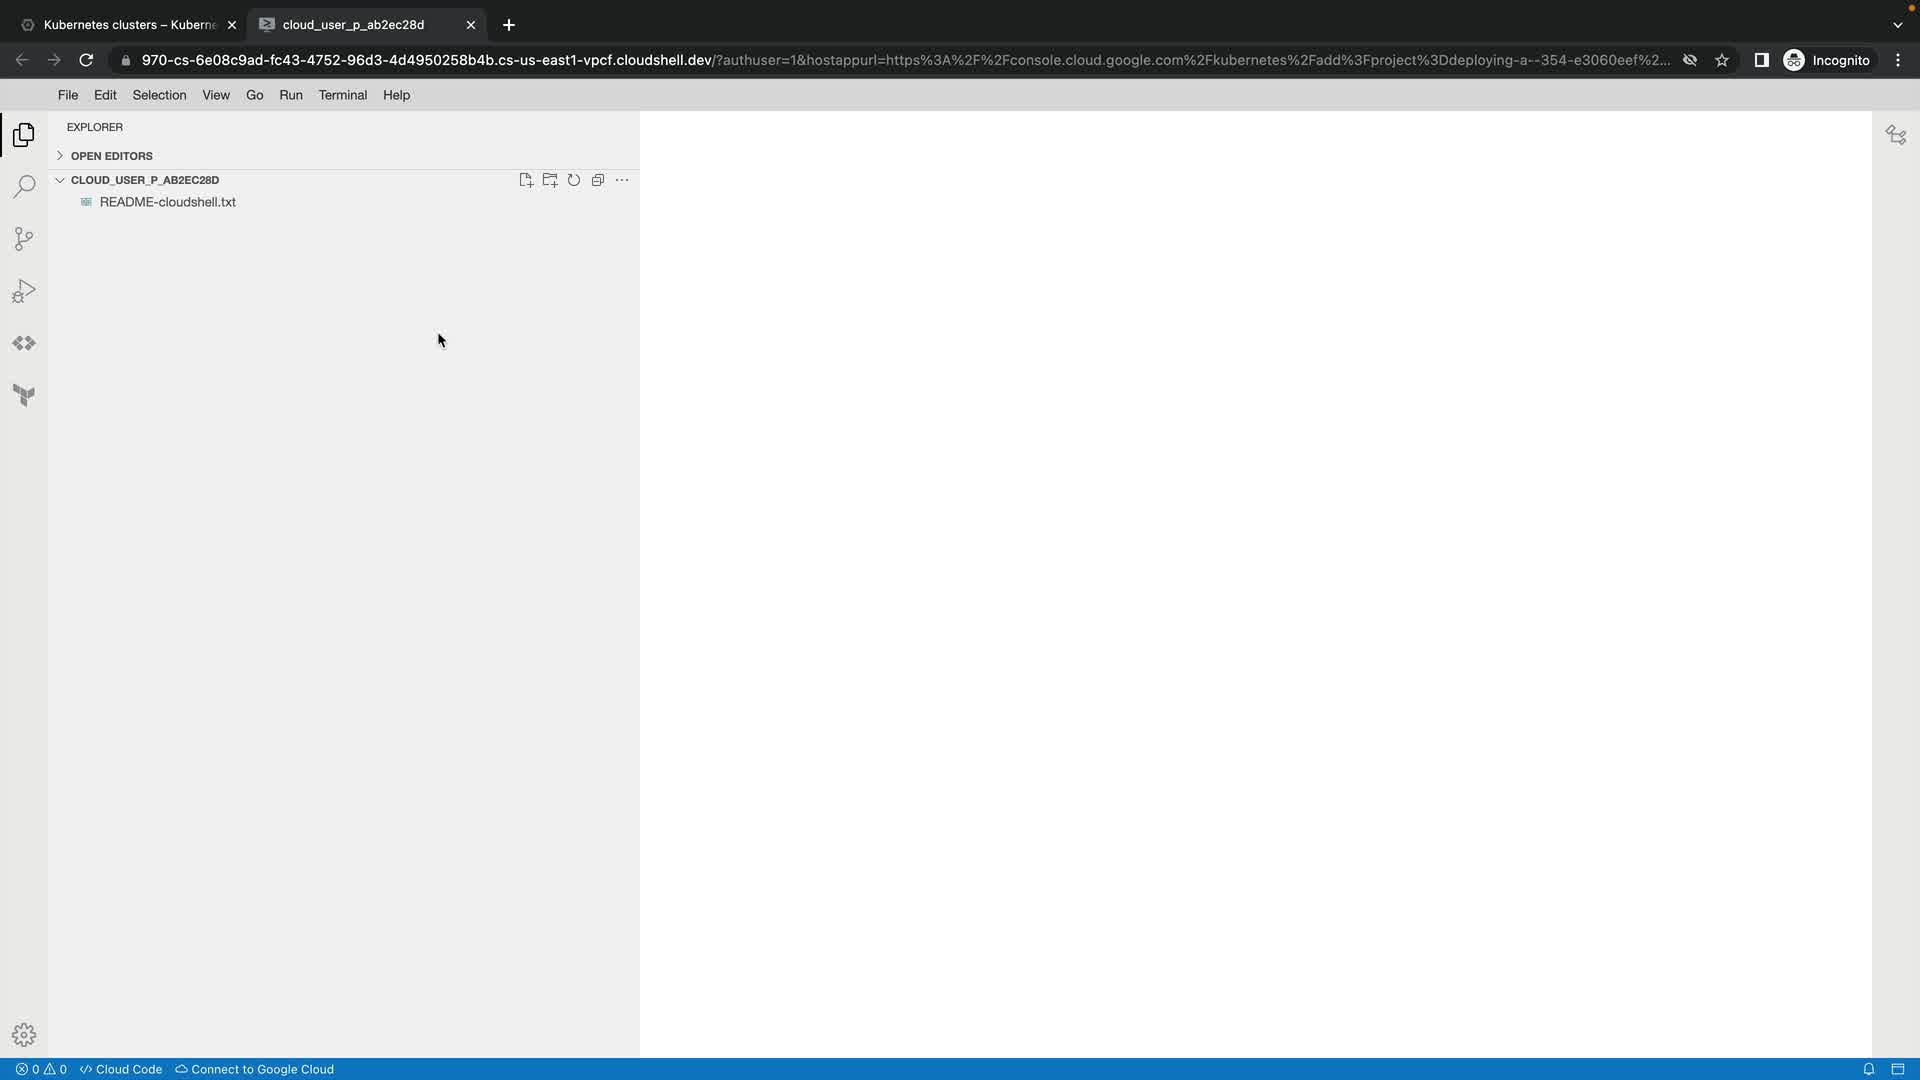Open the Selection menu

tap(159, 95)
